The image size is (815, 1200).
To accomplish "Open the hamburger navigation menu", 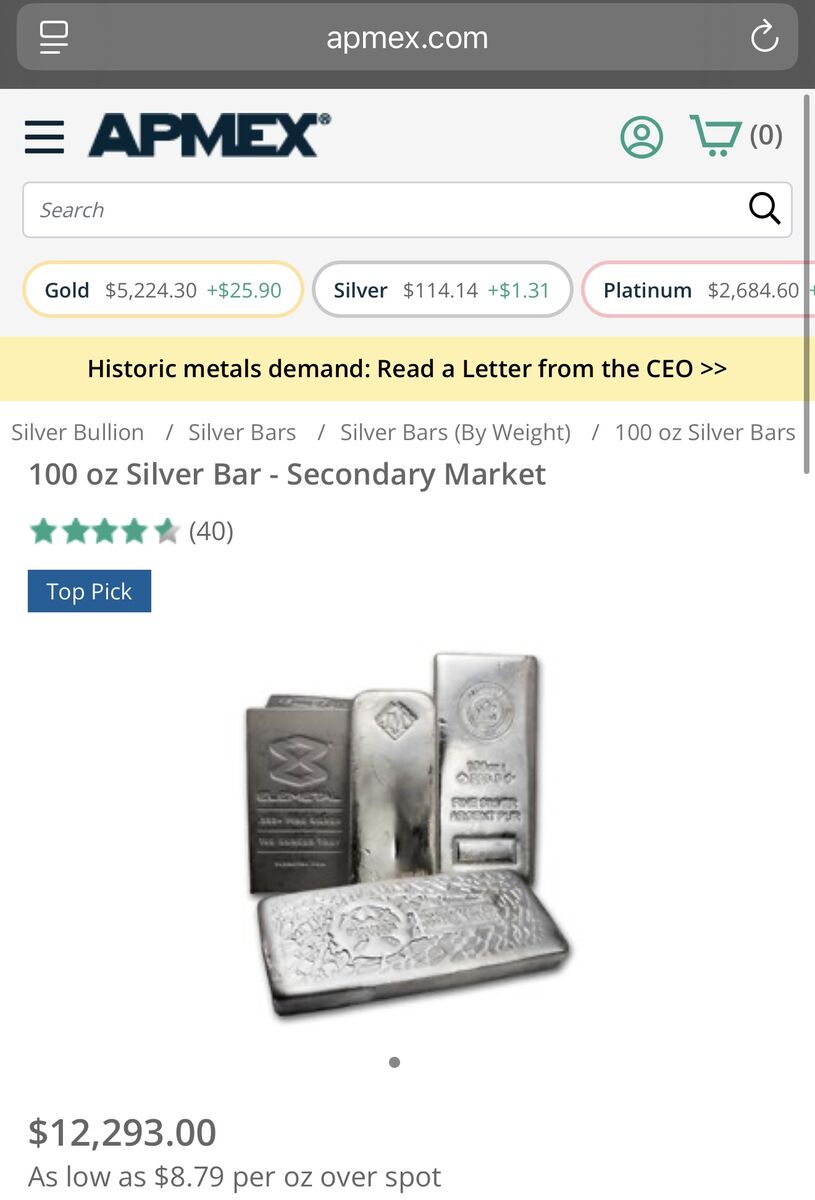I will [43, 137].
